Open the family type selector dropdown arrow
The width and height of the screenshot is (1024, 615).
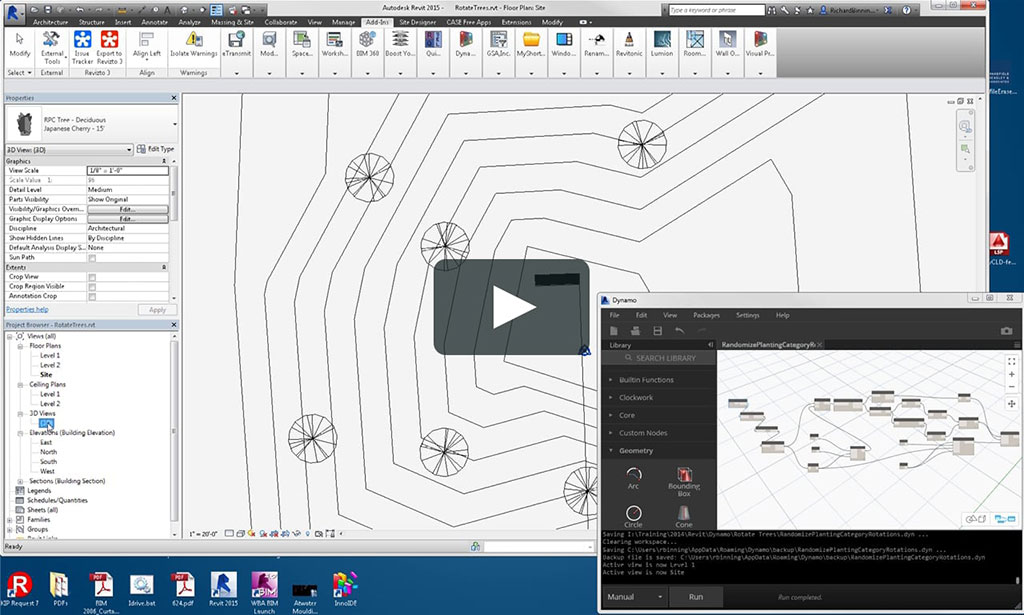(174, 124)
